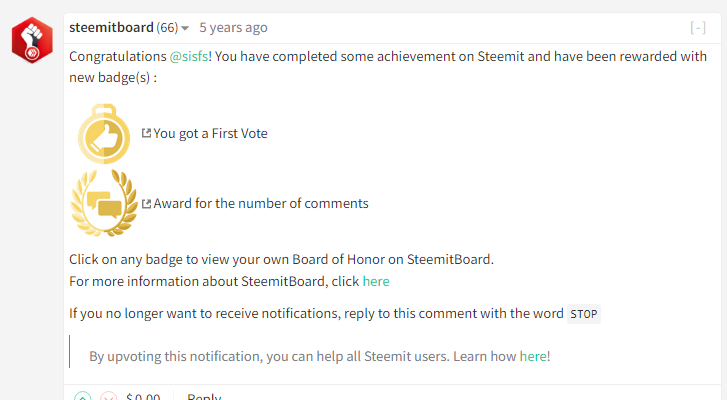Viewport: 727px width, 400px height.
Task: Click the STOP code word
Action: coord(583,314)
